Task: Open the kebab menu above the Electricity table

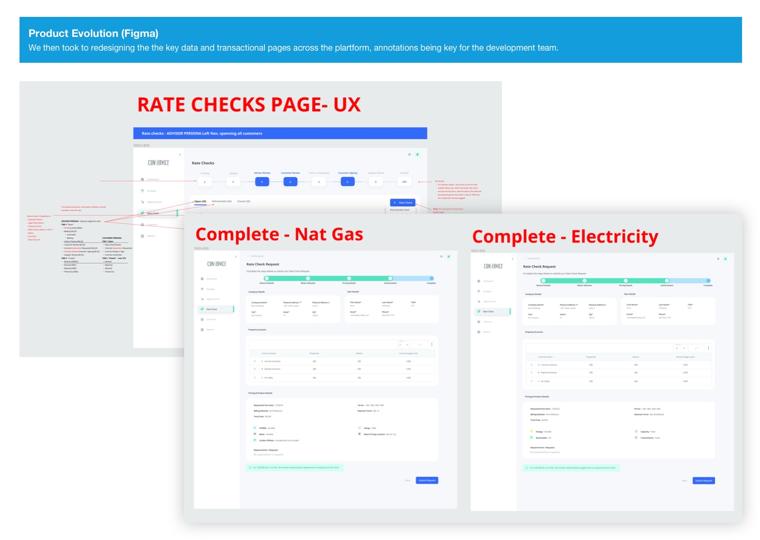Action: click(x=708, y=348)
